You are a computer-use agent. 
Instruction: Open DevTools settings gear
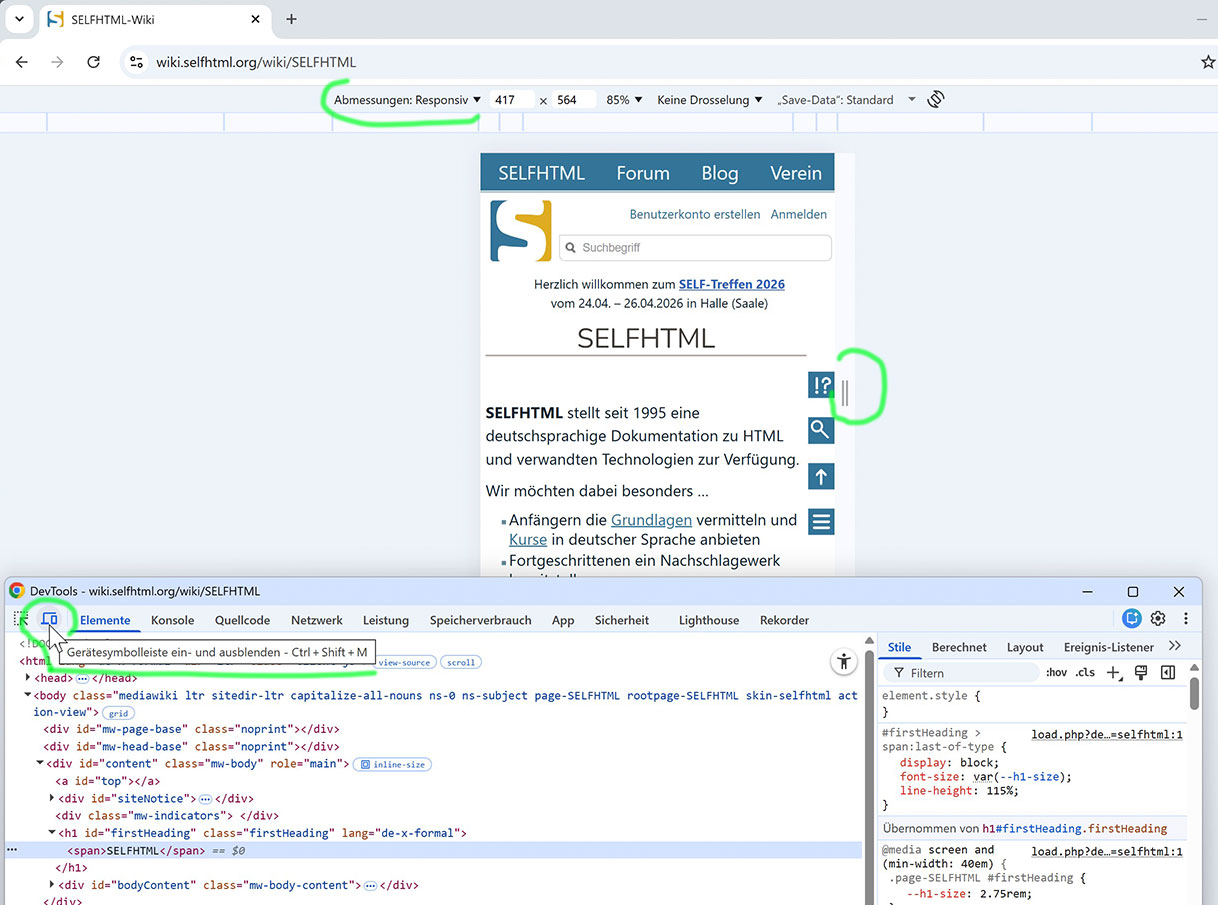[x=1157, y=619]
